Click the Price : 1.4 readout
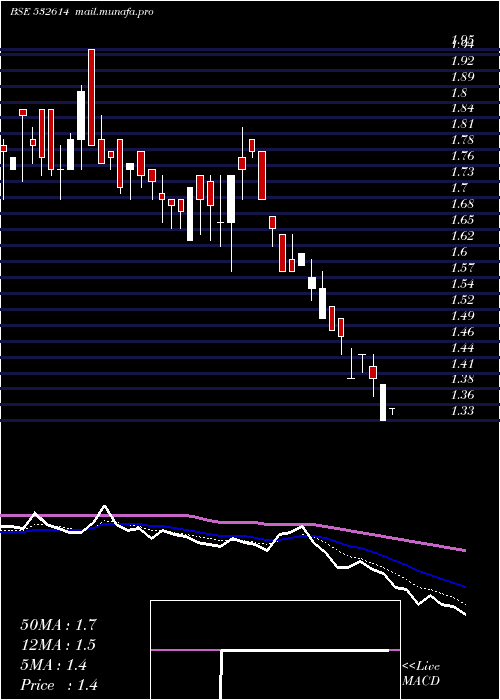 pos(59,685)
